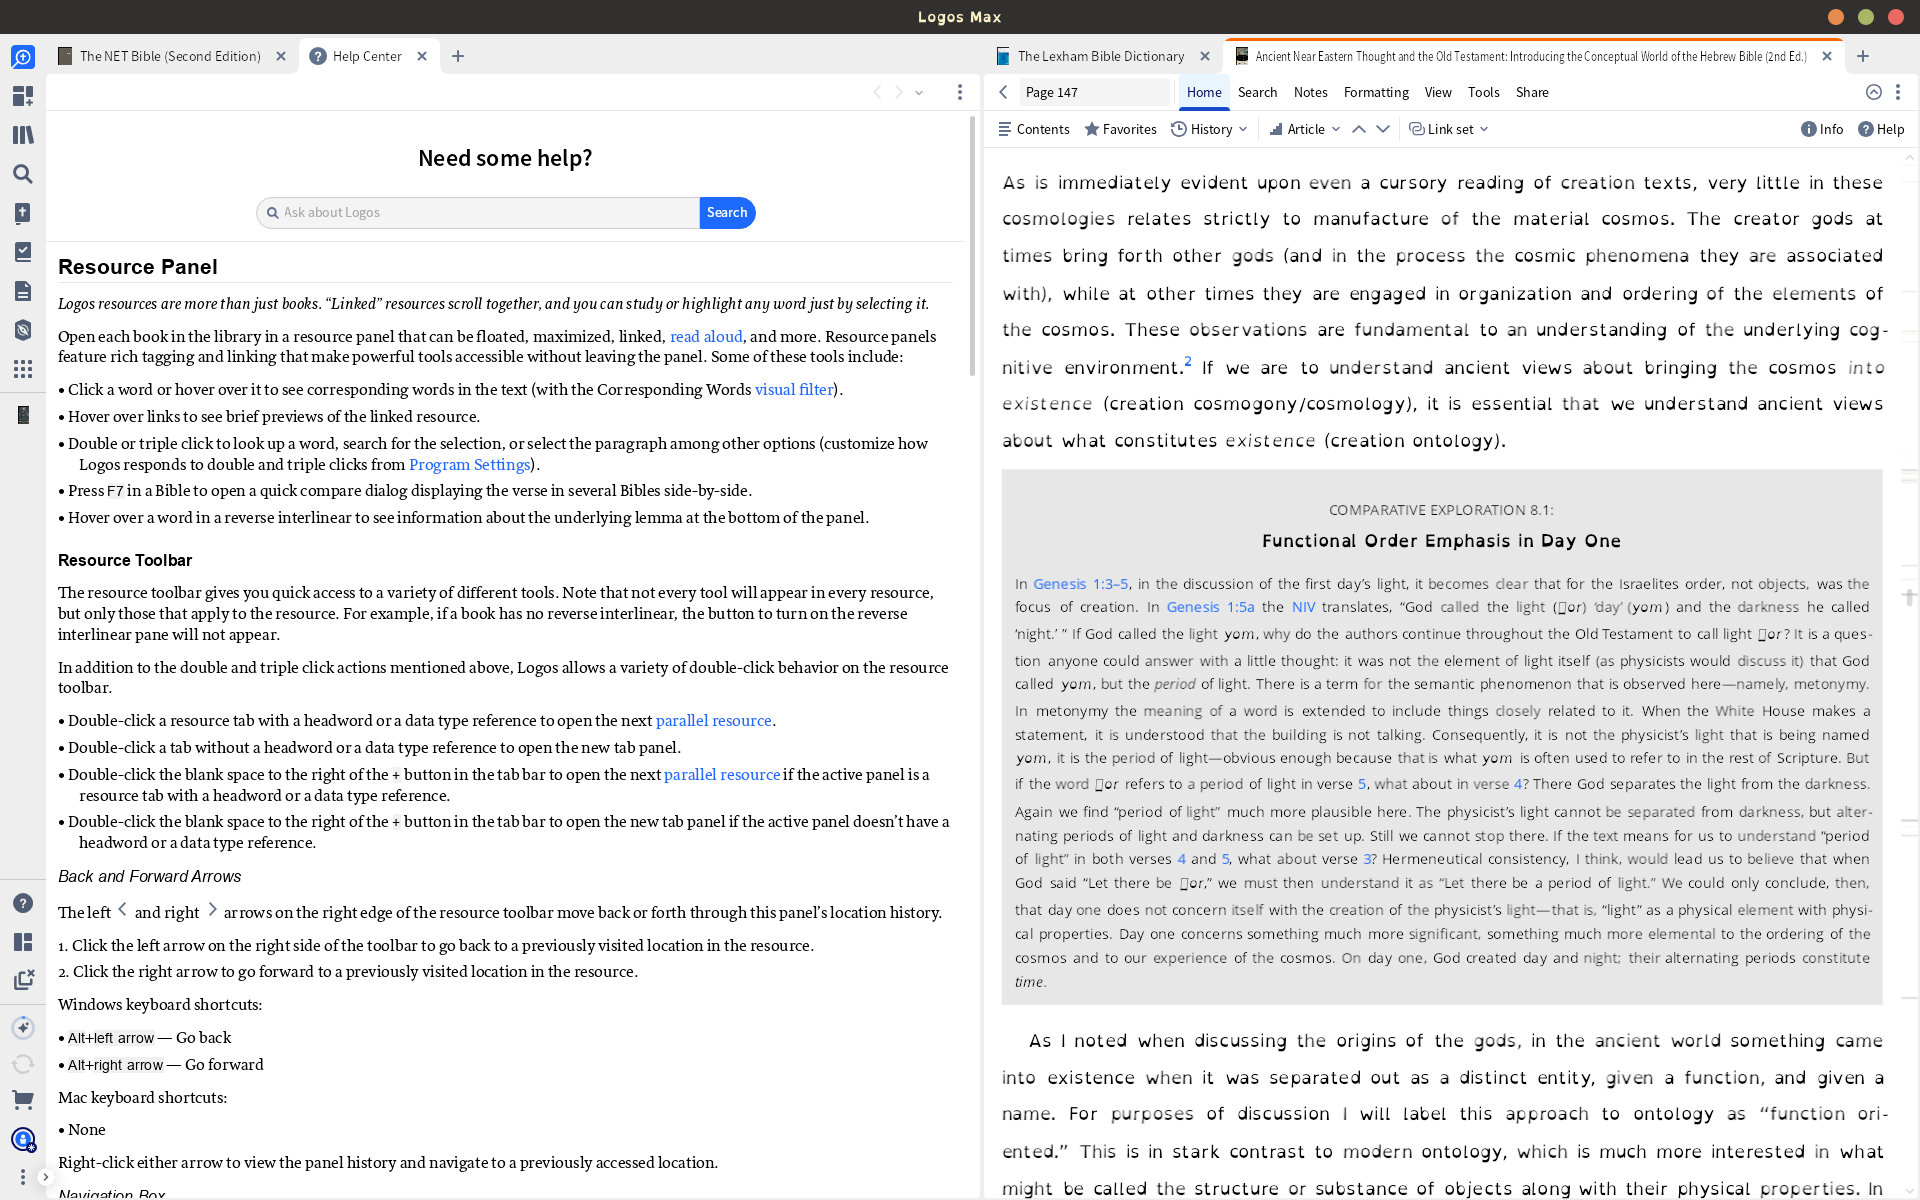The height and width of the screenshot is (1200, 1920).
Task: Expand the Link set dropdown
Action: click(1448, 129)
